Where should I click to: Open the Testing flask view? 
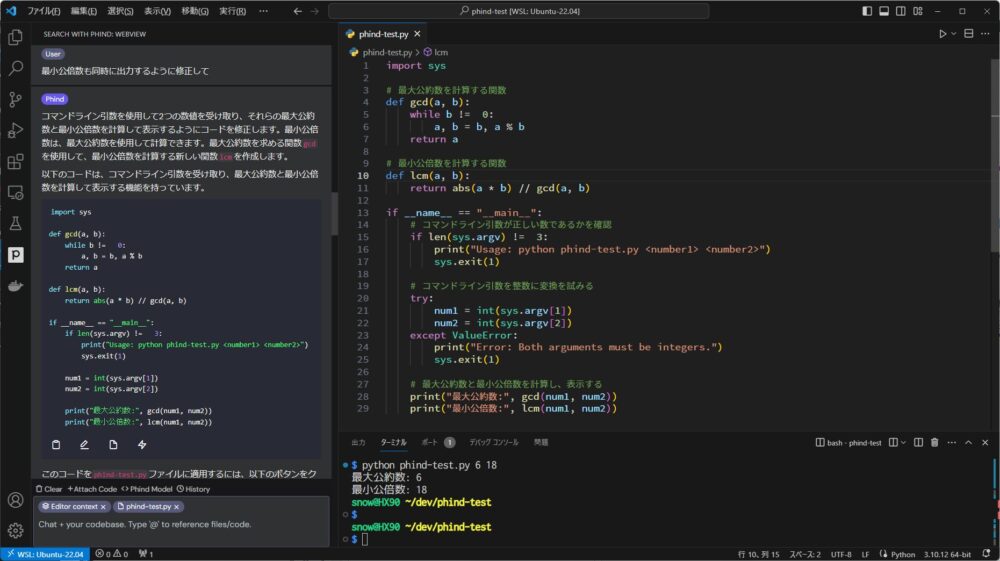pos(15,223)
